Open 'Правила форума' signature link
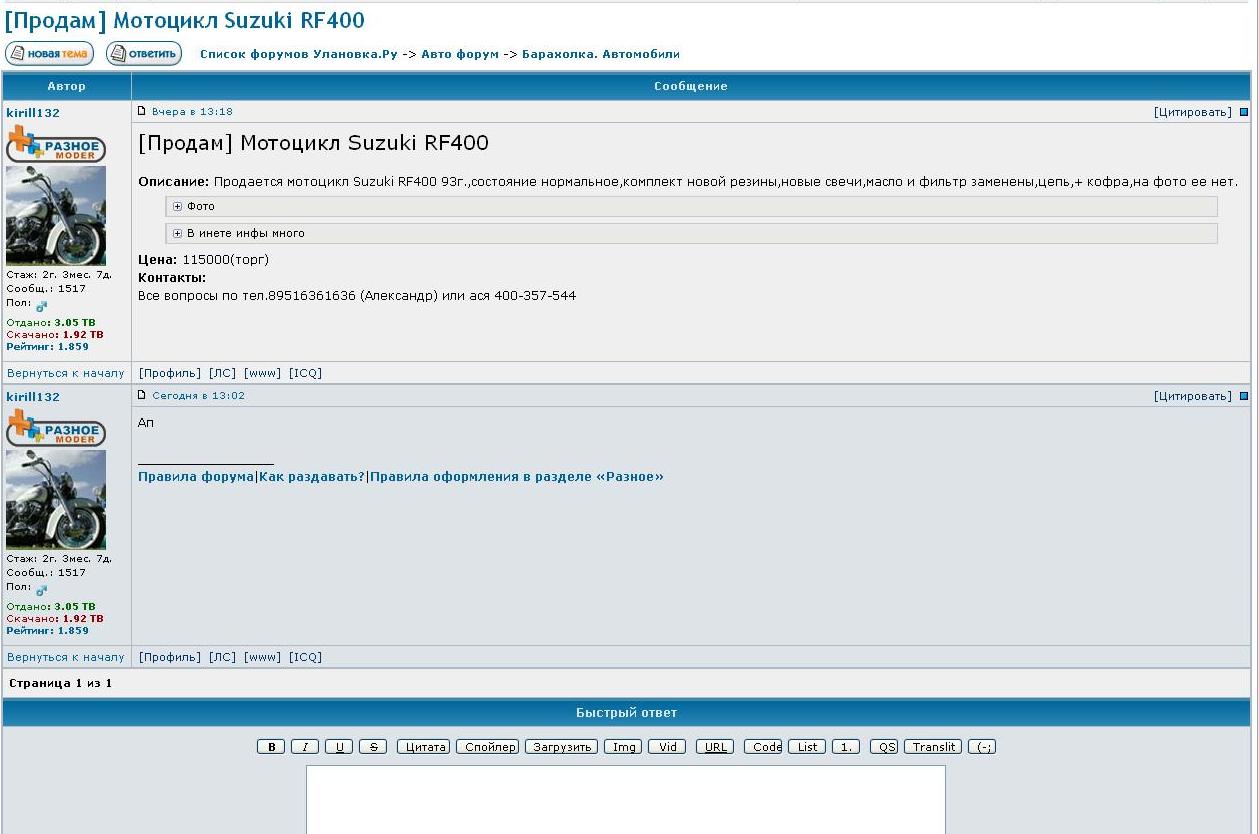 coord(196,477)
